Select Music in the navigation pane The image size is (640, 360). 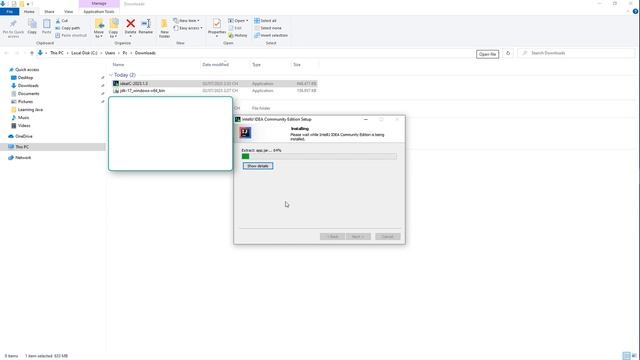pyautogui.click(x=23, y=118)
